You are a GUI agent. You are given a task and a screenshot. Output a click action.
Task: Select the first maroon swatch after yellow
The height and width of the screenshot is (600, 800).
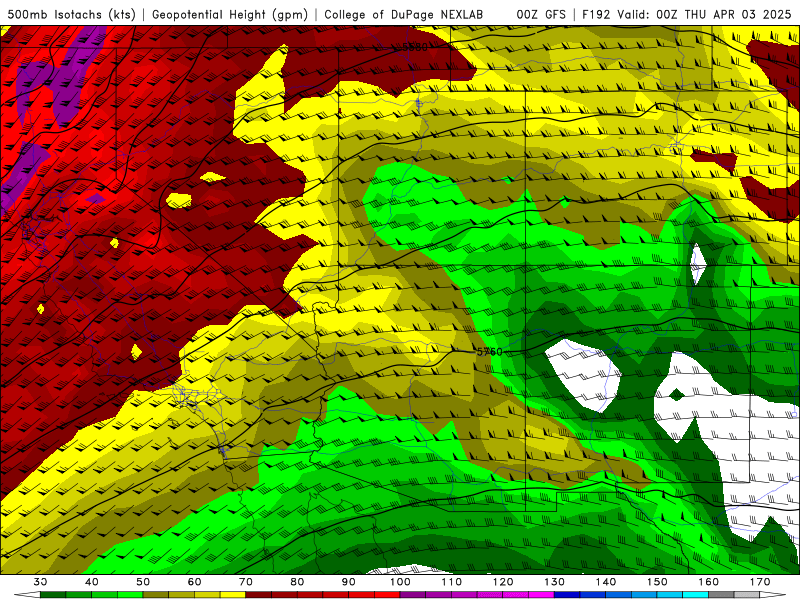(258, 595)
